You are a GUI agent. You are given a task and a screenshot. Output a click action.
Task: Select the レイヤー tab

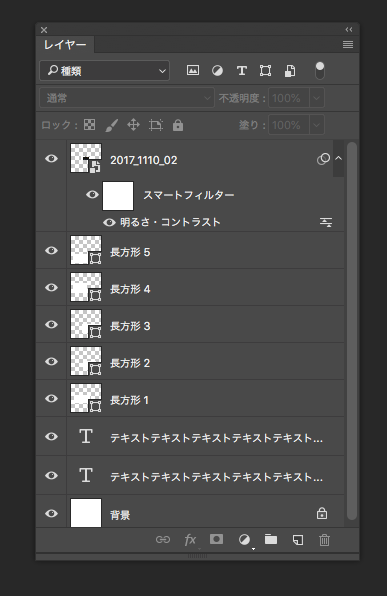65,45
